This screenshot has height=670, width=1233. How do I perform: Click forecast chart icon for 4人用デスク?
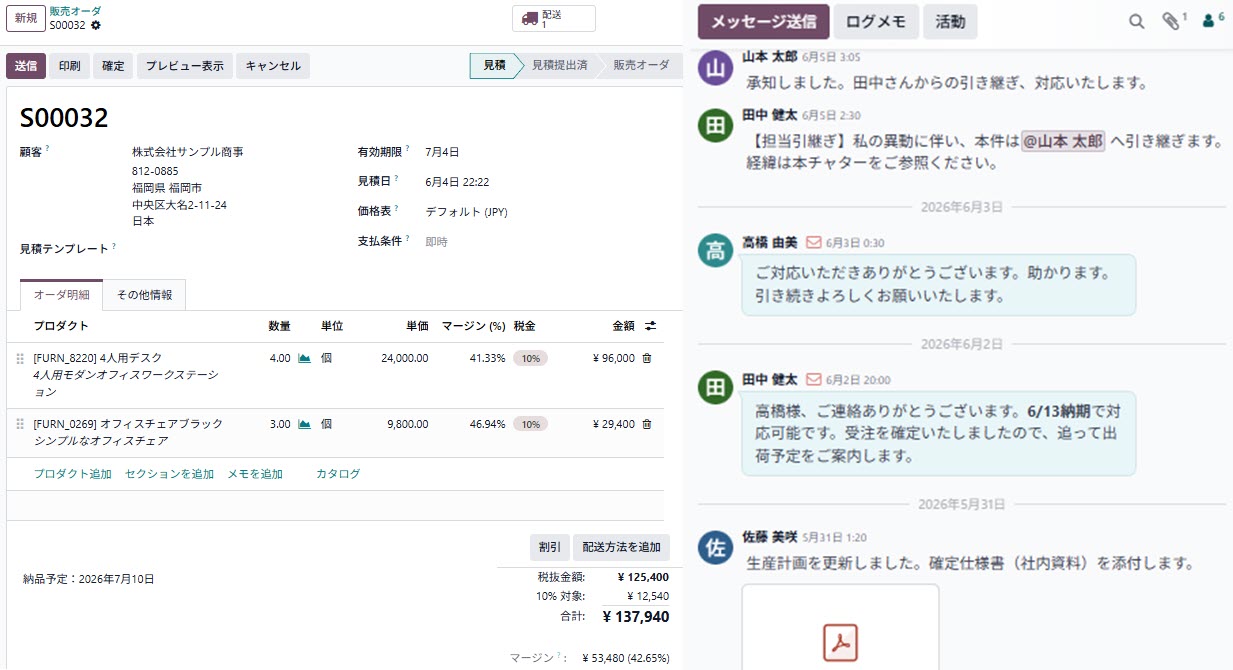[304, 358]
